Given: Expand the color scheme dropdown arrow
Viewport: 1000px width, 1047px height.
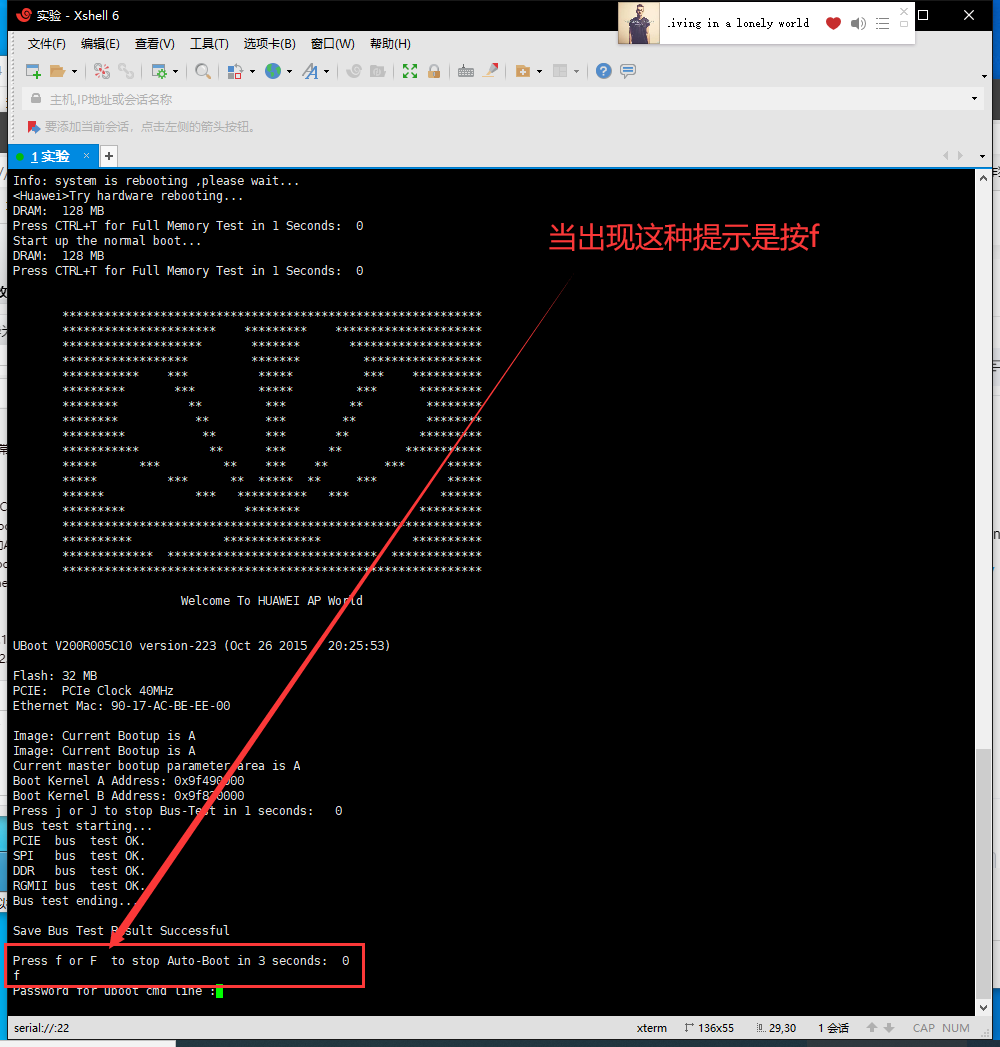Looking at the screenshot, I should [252, 71].
